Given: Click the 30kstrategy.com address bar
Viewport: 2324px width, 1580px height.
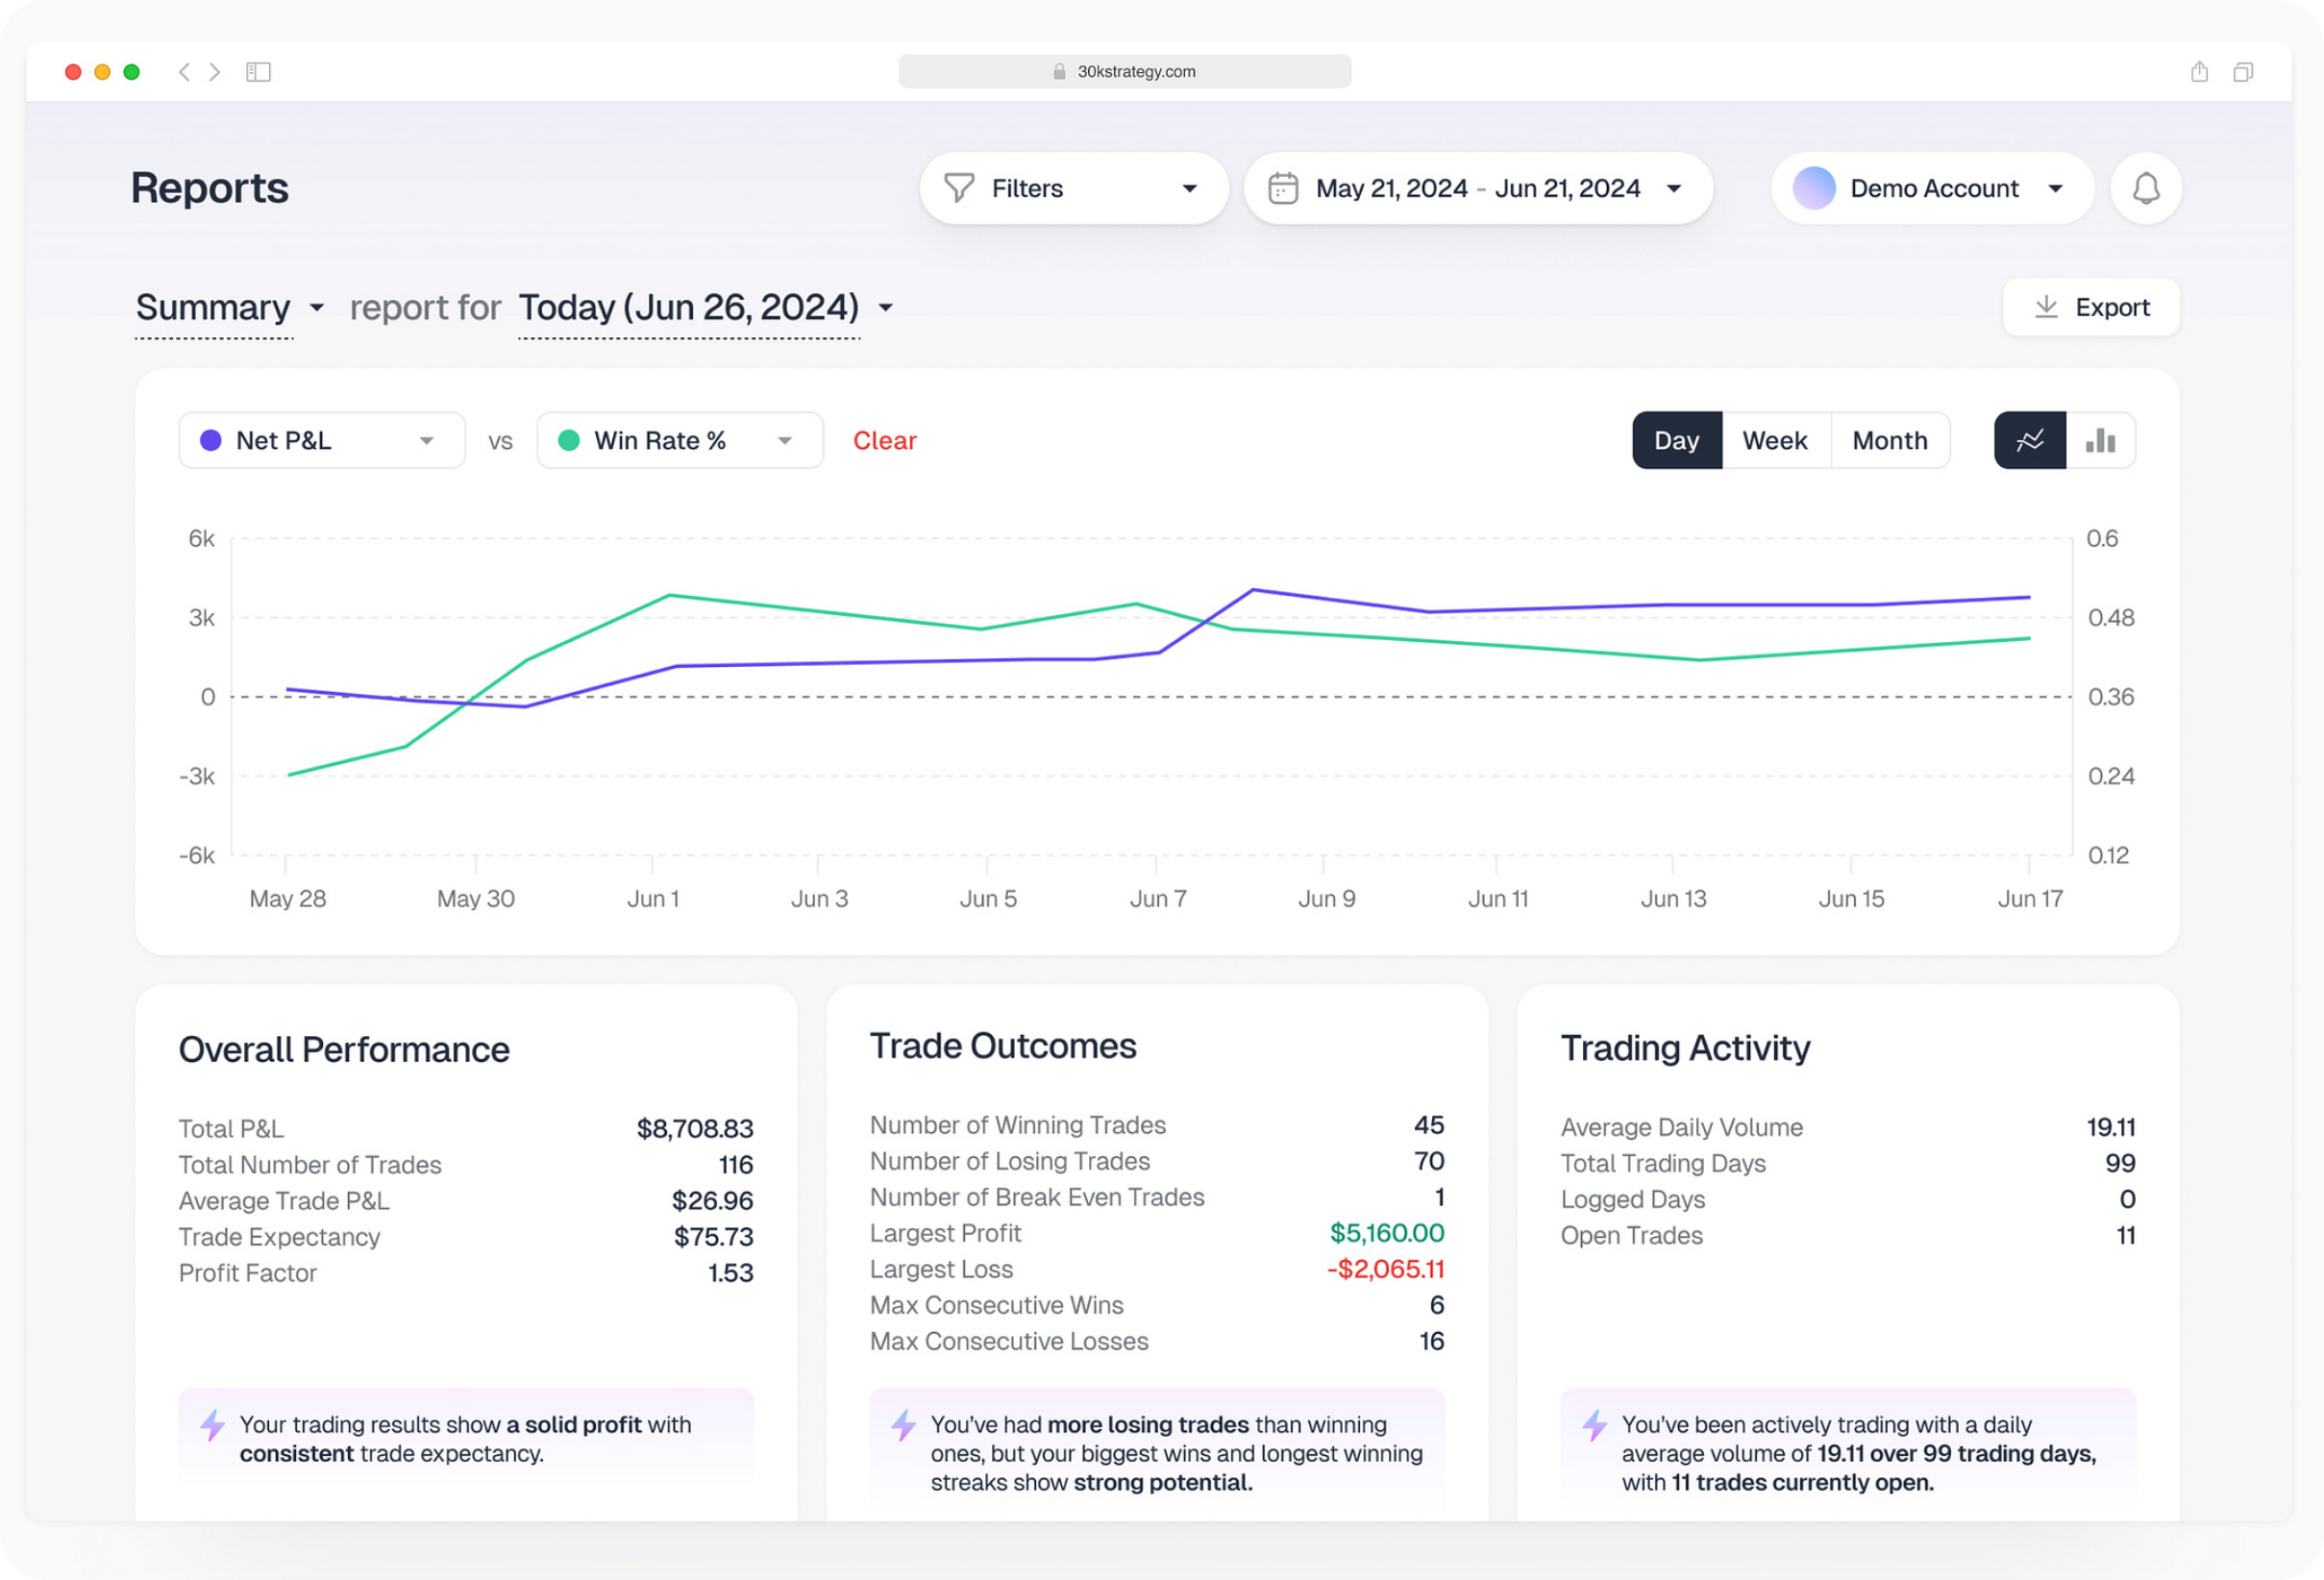Looking at the screenshot, I should (x=1124, y=72).
